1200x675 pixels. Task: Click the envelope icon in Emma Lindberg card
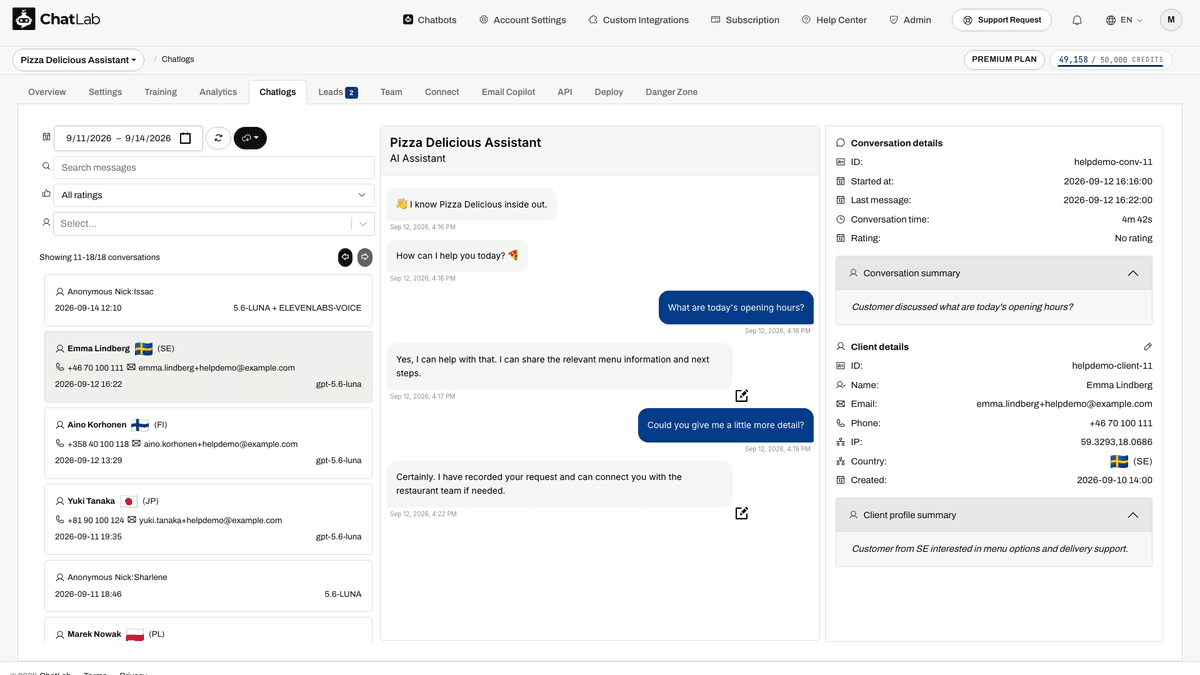132,368
